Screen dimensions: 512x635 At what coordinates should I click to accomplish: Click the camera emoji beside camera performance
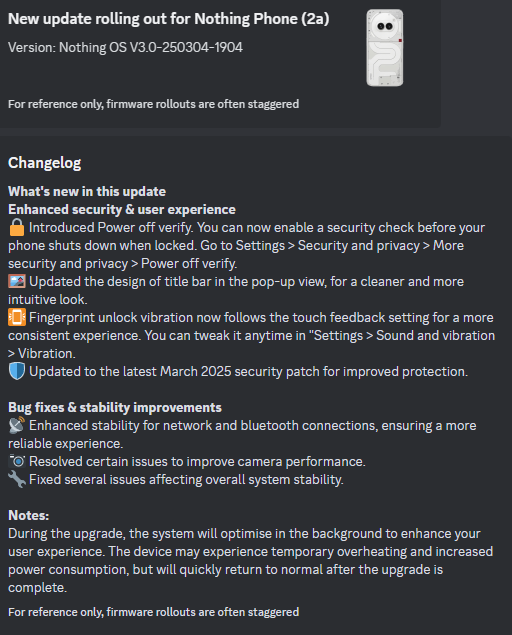[17, 461]
